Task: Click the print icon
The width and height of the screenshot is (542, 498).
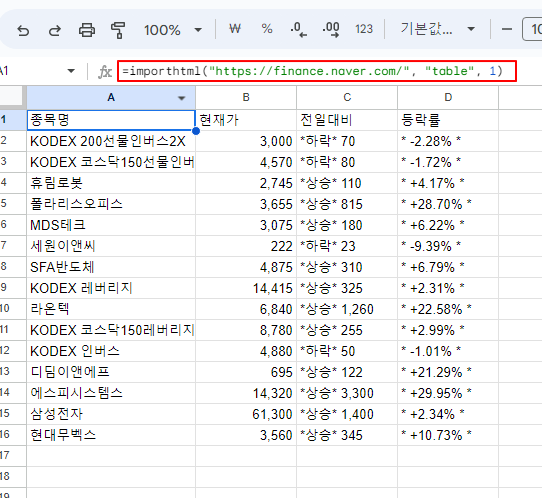Action: click(86, 30)
